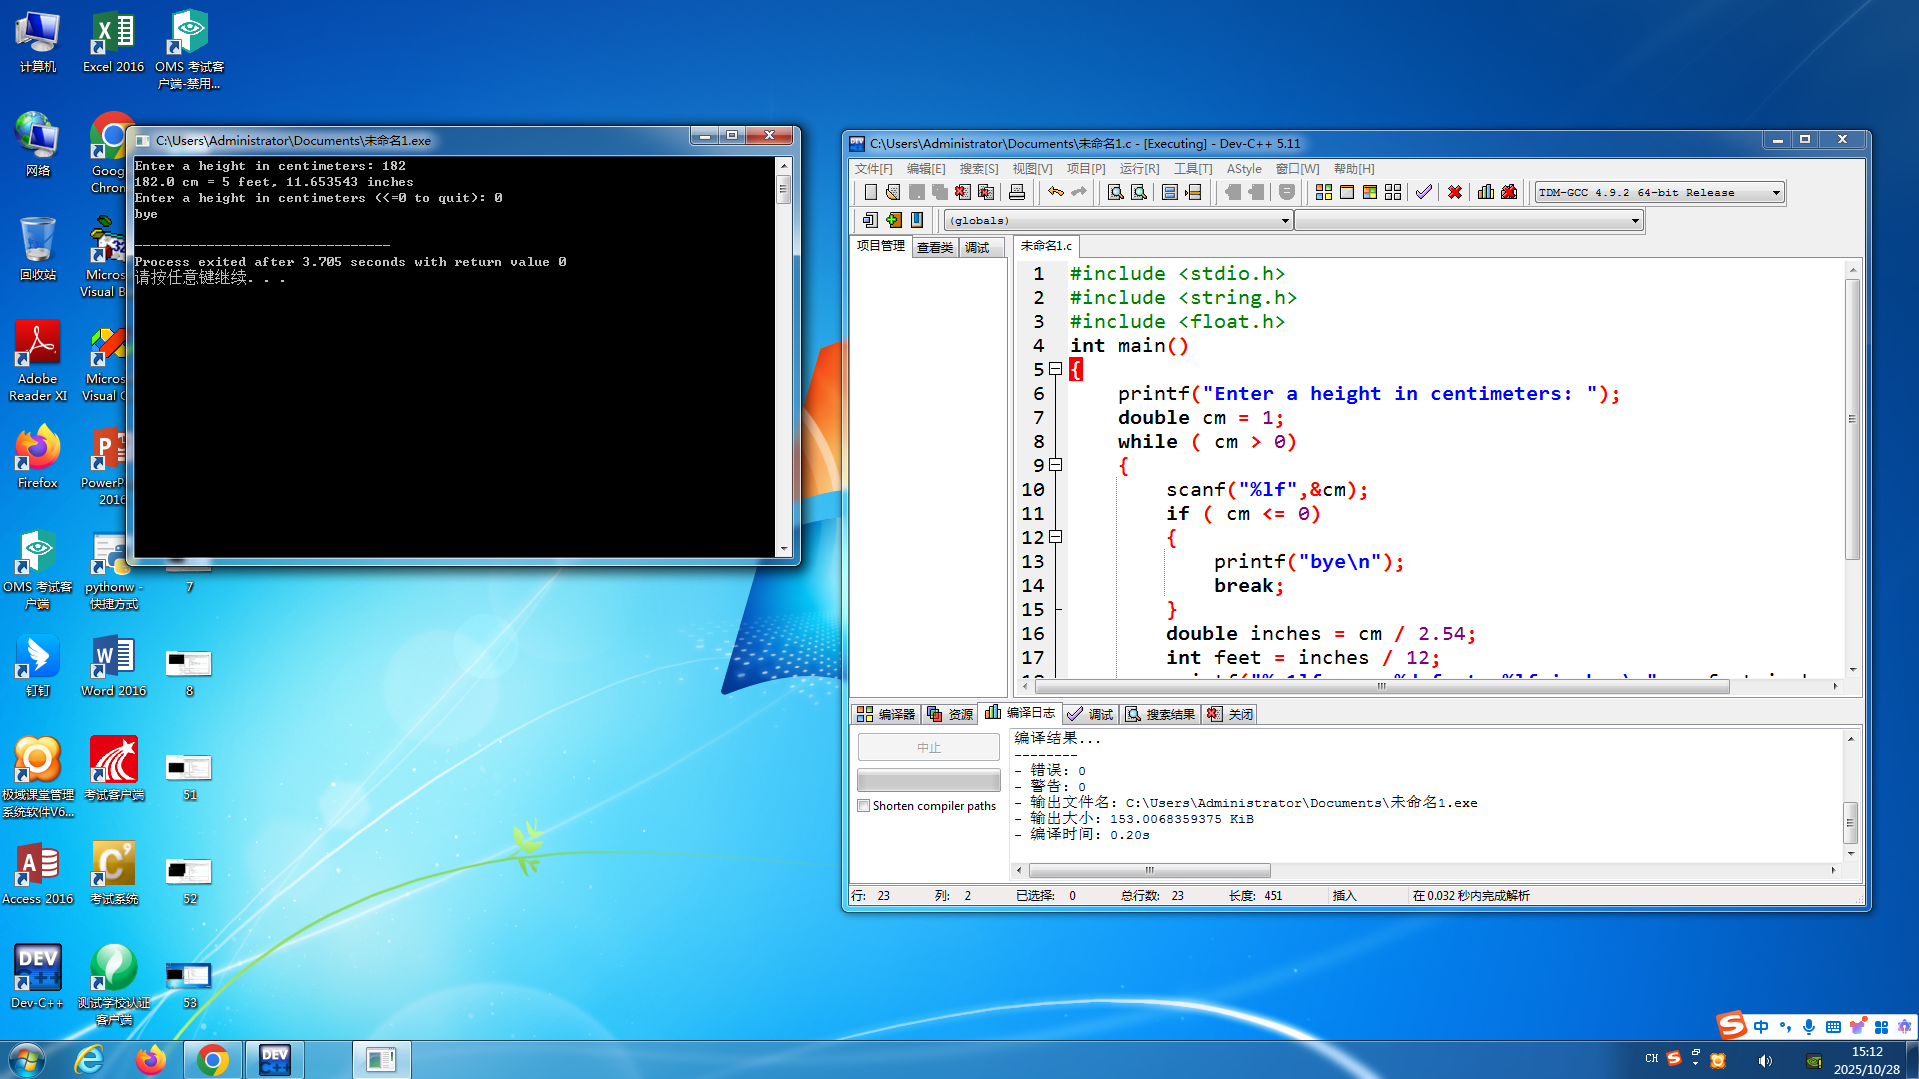The image size is (1919, 1079).
Task: Click the Windows Start button
Action: tap(27, 1060)
